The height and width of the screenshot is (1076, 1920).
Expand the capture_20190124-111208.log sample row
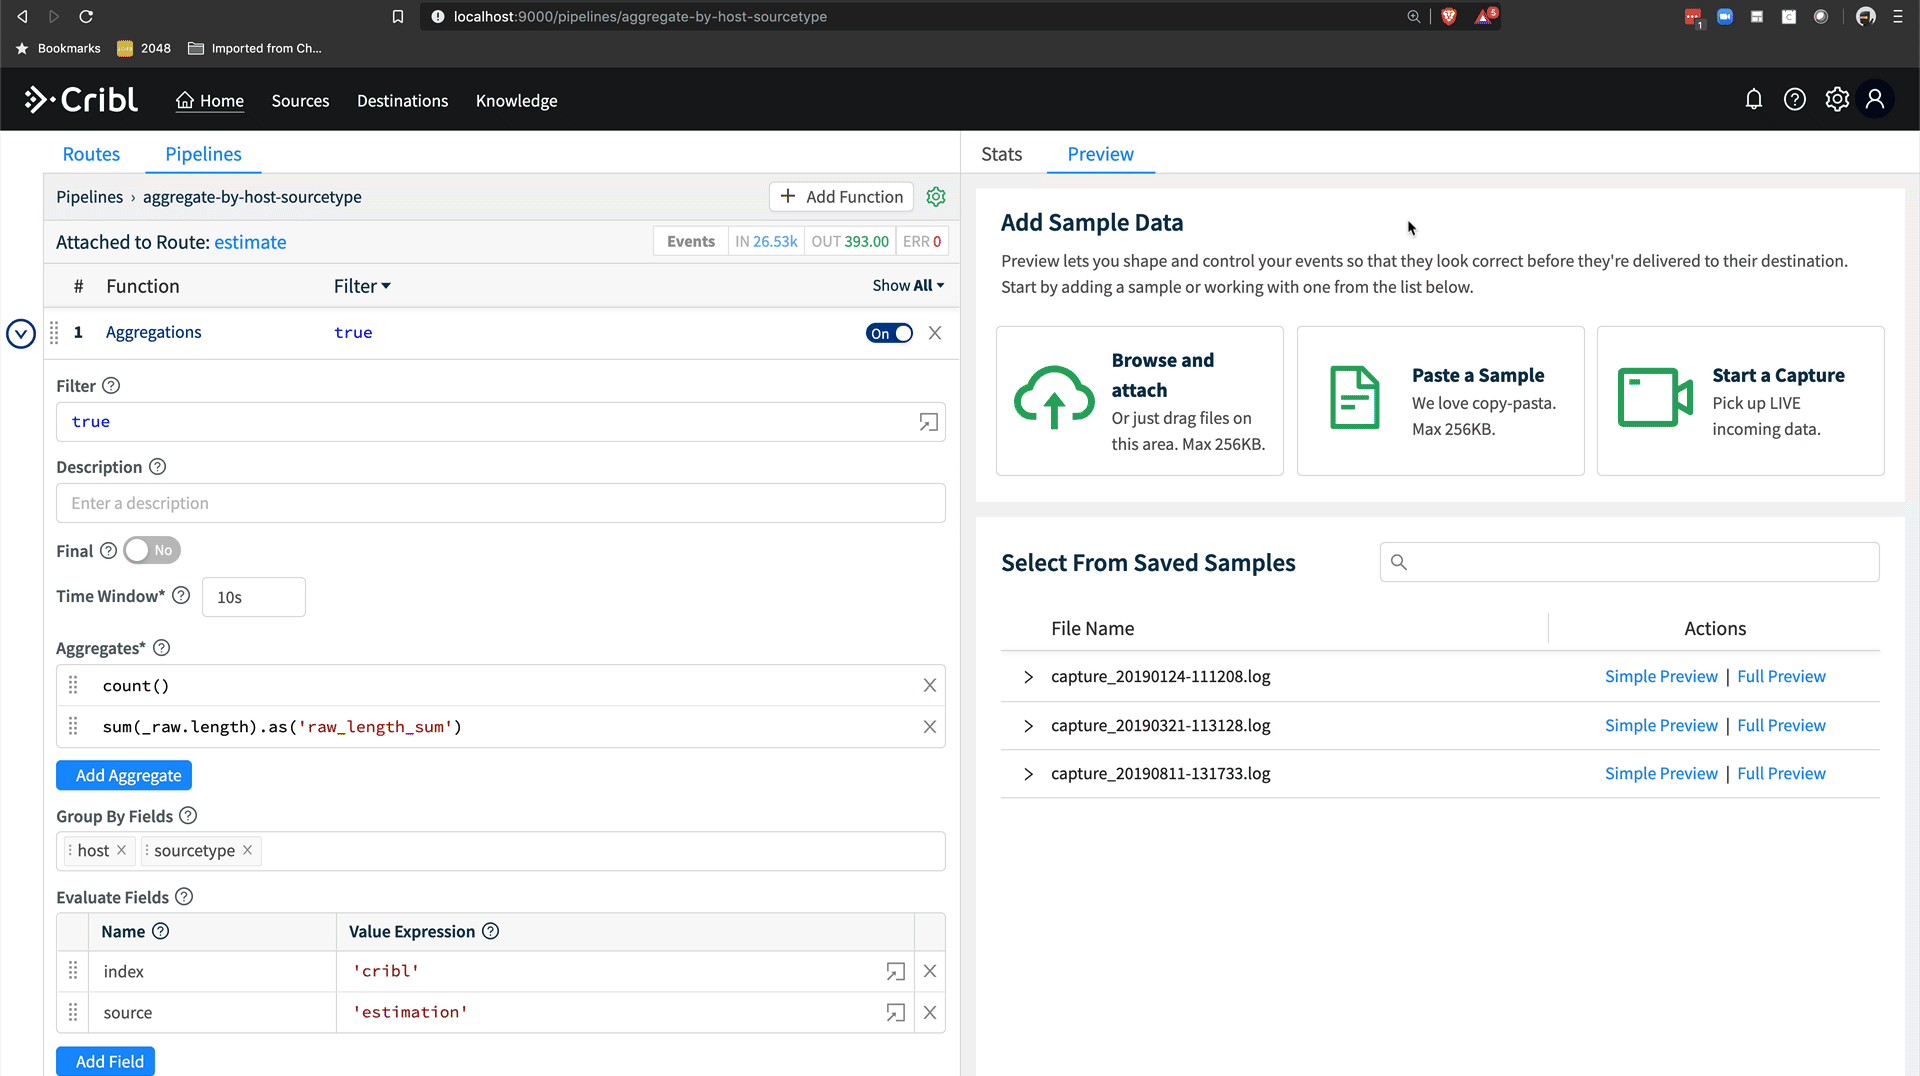pos(1028,677)
